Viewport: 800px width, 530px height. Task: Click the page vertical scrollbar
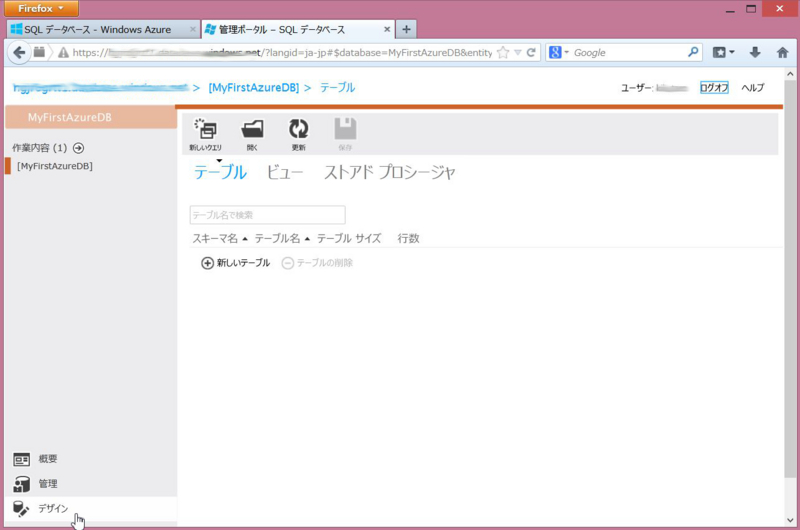tap(790, 279)
